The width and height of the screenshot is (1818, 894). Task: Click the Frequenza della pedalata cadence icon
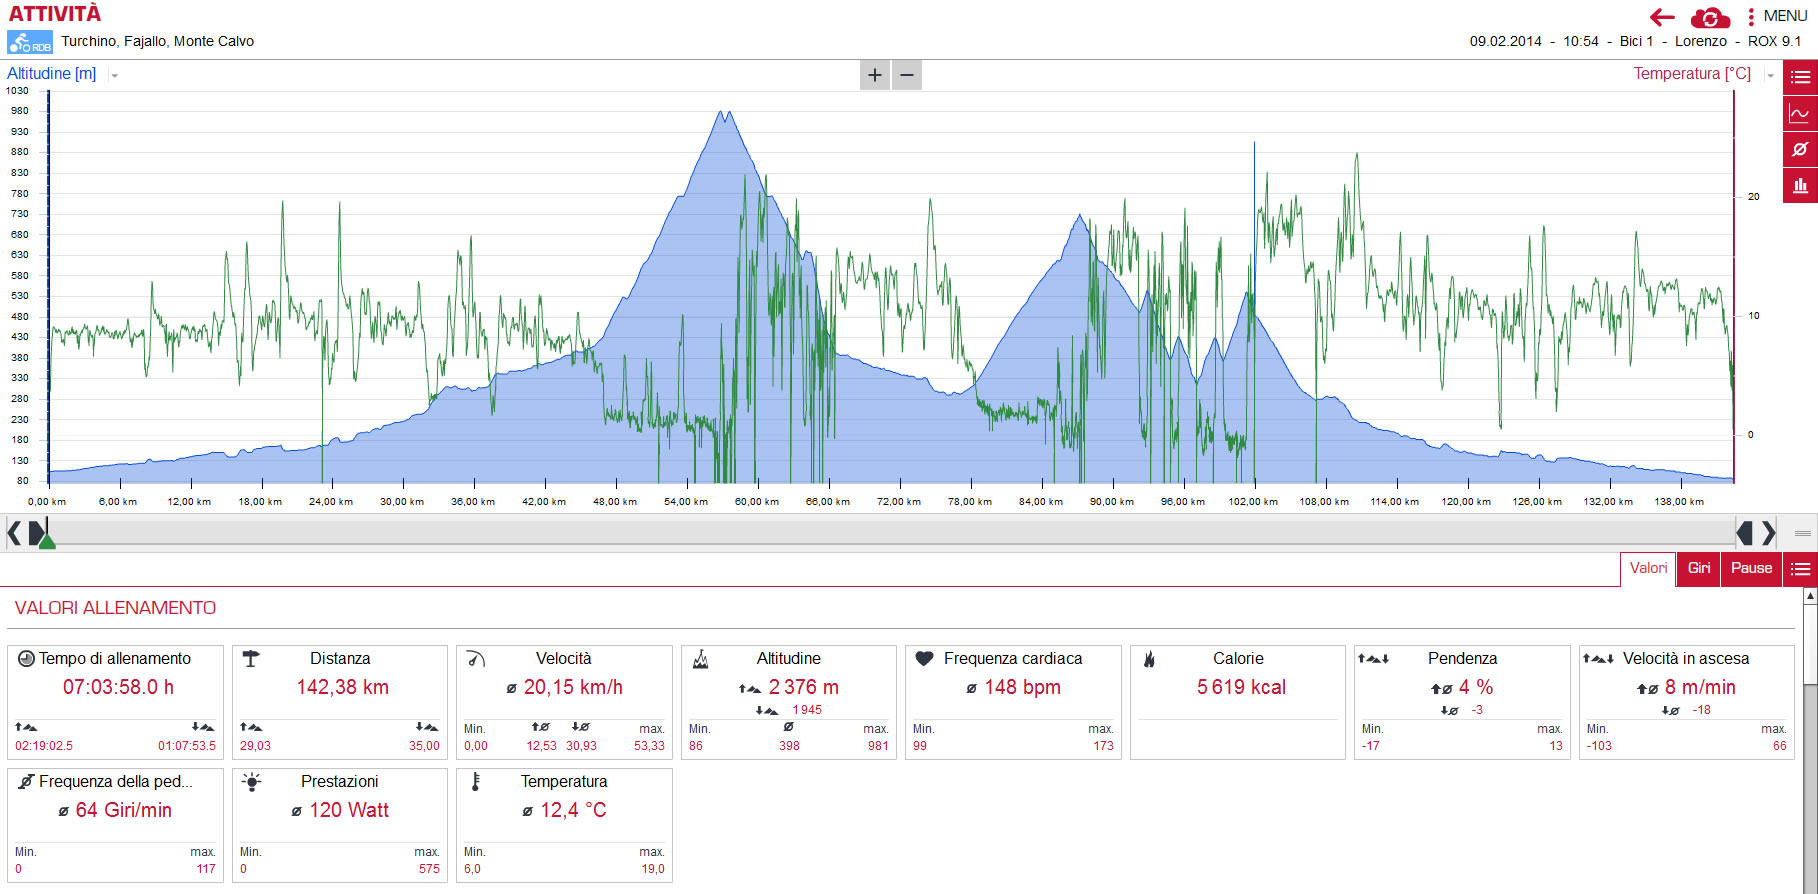click(x=27, y=782)
